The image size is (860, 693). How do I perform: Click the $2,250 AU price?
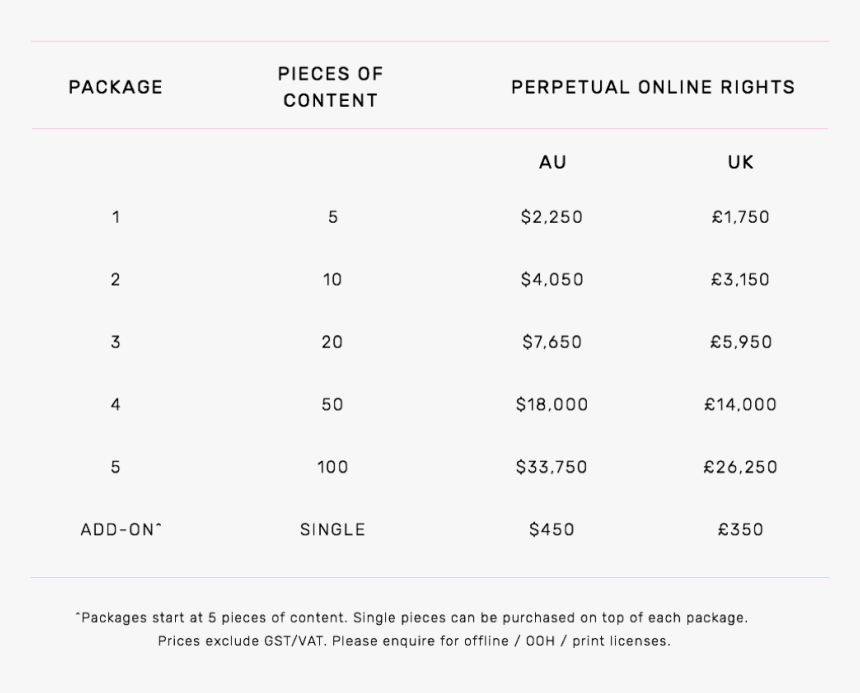[x=552, y=217]
